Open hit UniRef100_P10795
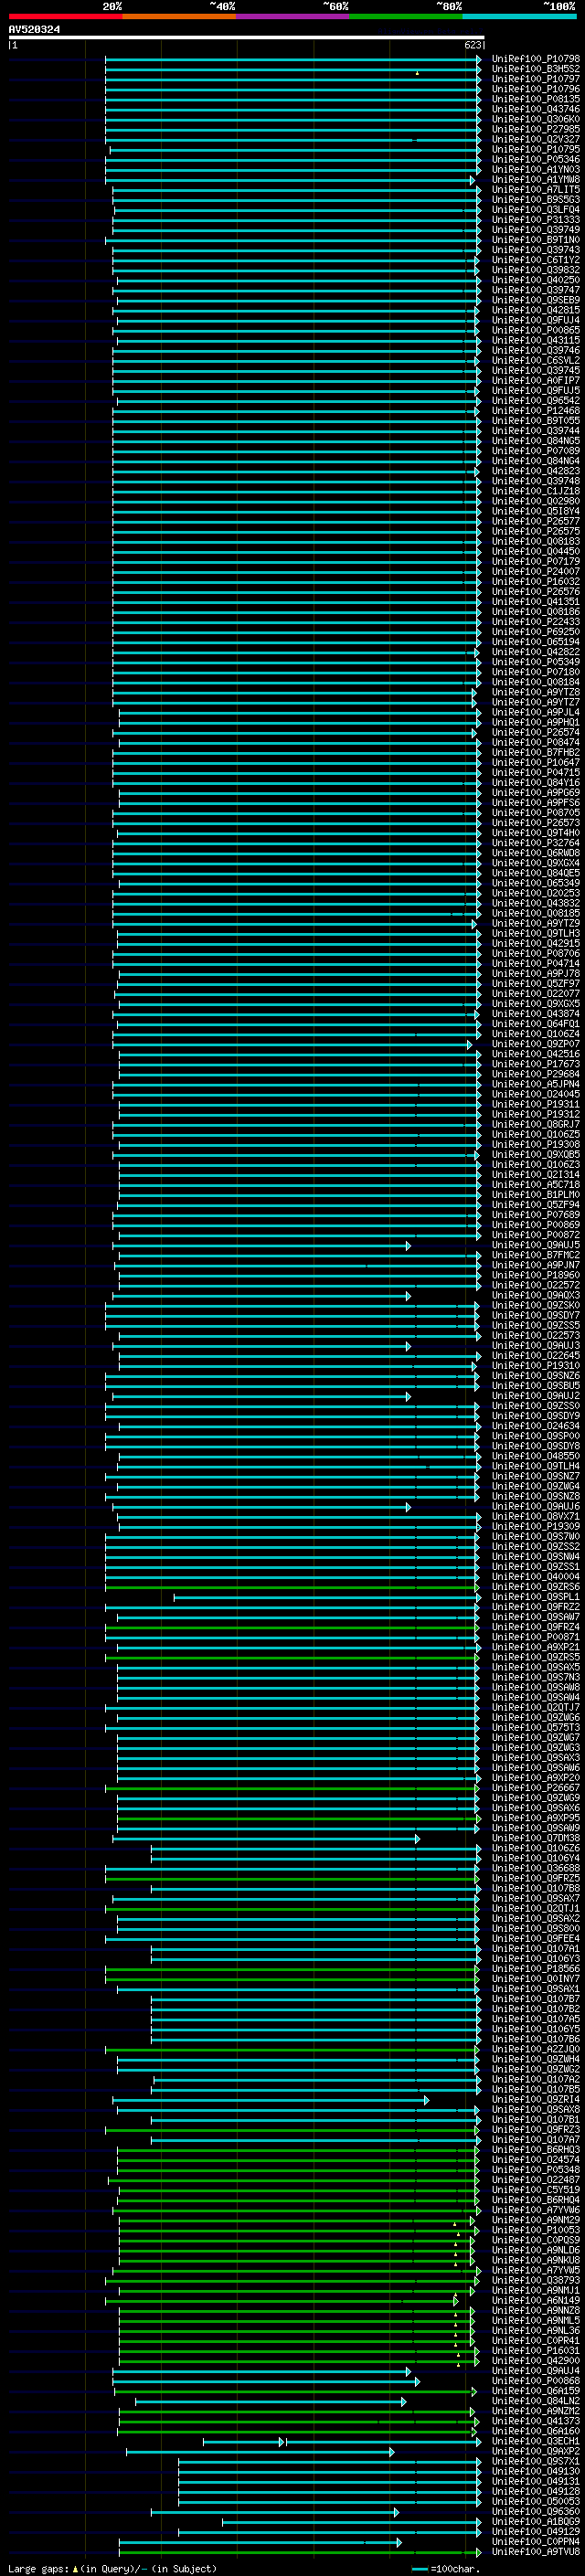 point(536,149)
